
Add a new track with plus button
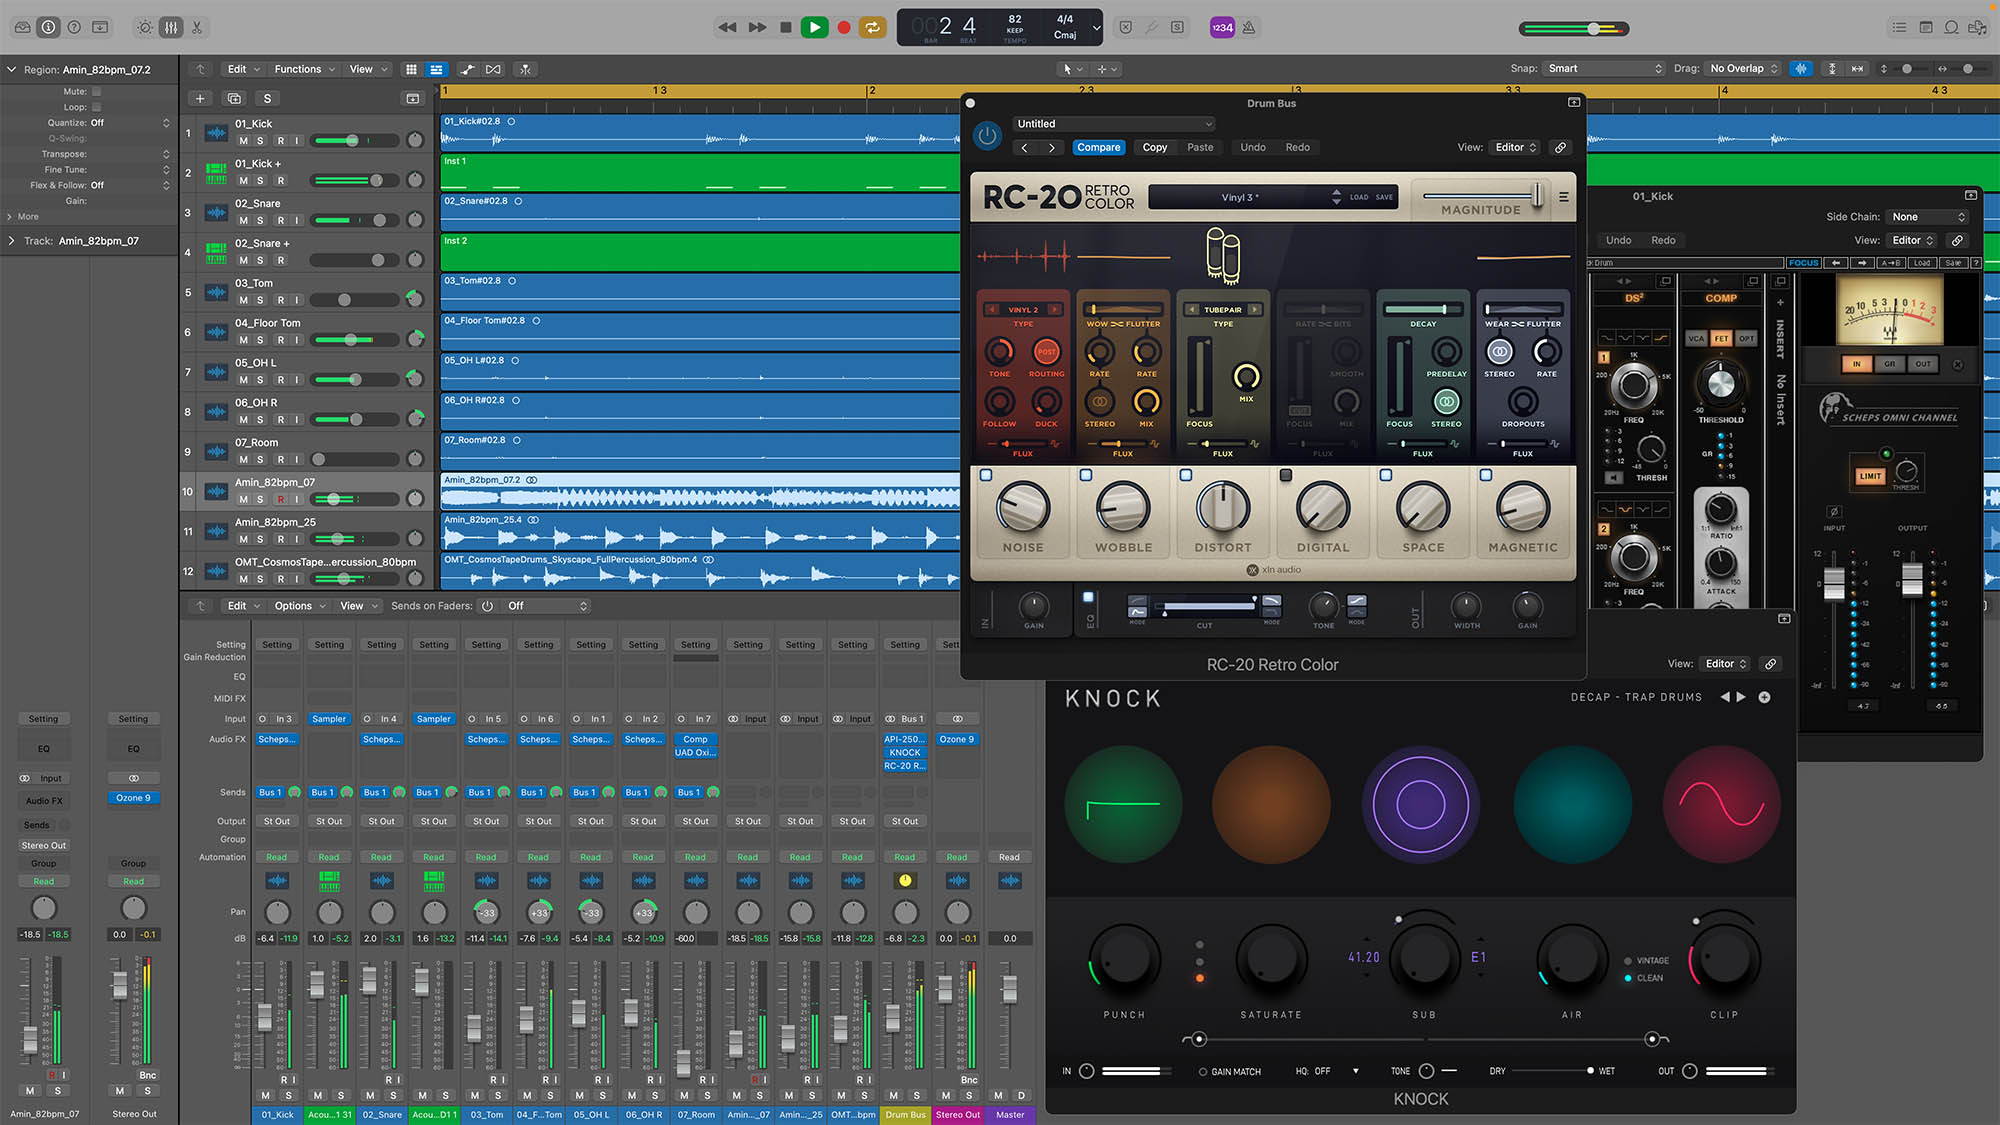tap(200, 98)
